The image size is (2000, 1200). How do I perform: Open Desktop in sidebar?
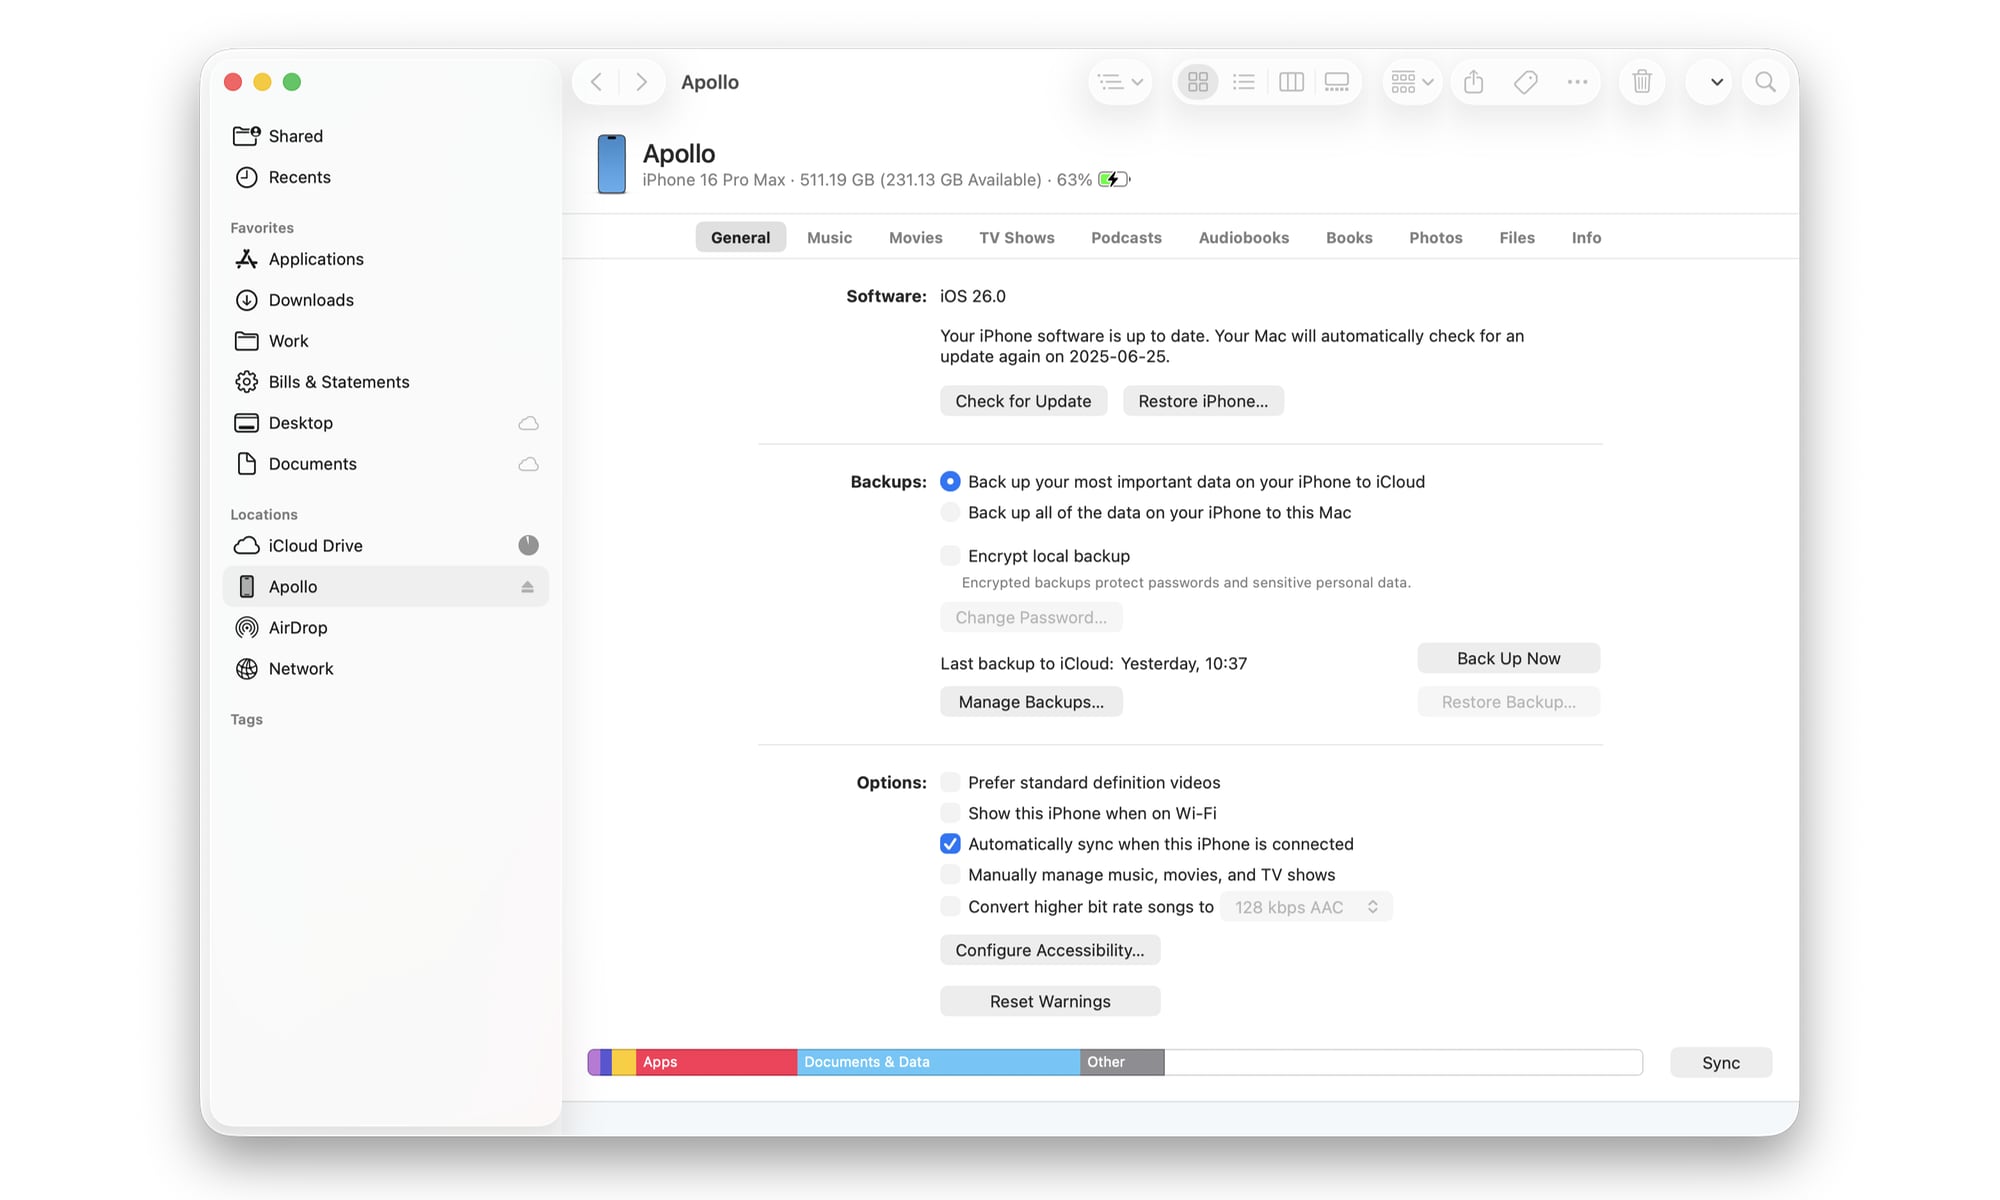click(386, 423)
